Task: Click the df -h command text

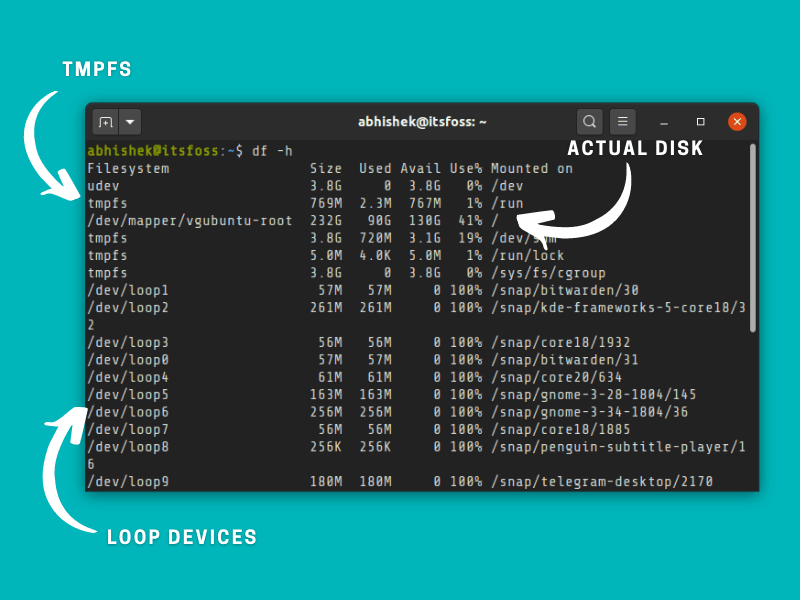Action: 272,151
